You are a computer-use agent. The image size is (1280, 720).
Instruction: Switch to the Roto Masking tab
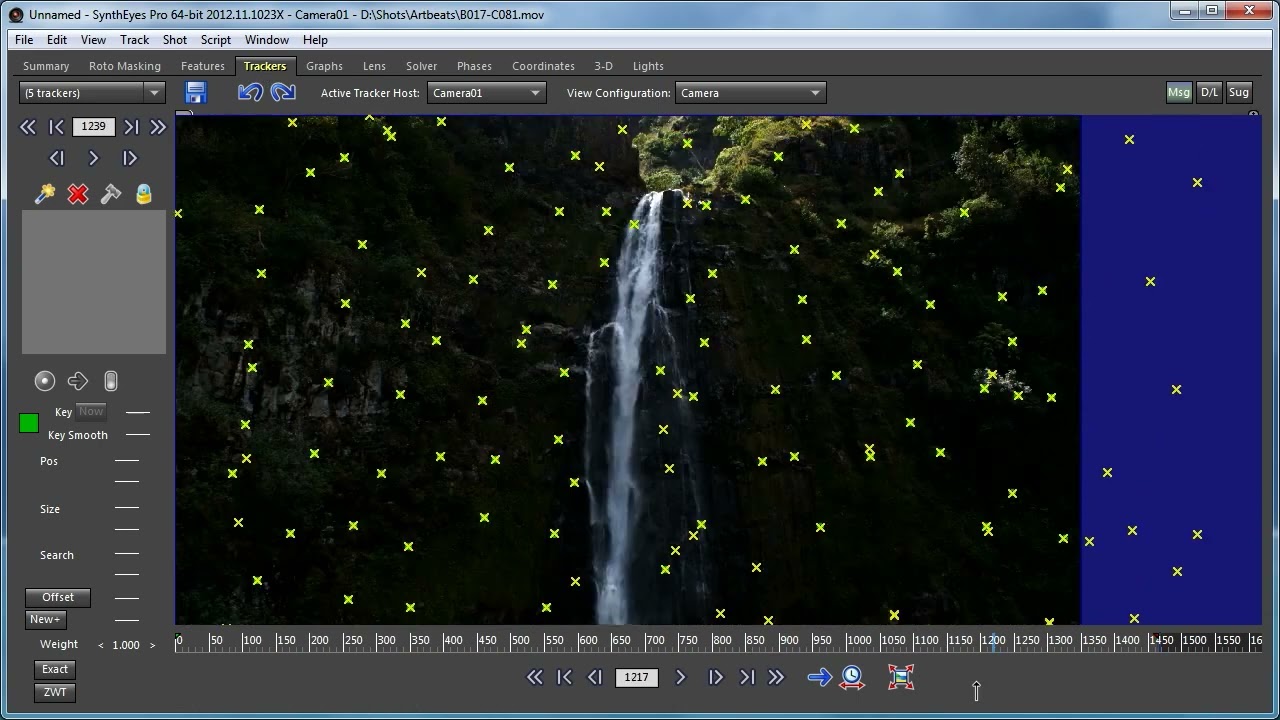pyautogui.click(x=125, y=66)
